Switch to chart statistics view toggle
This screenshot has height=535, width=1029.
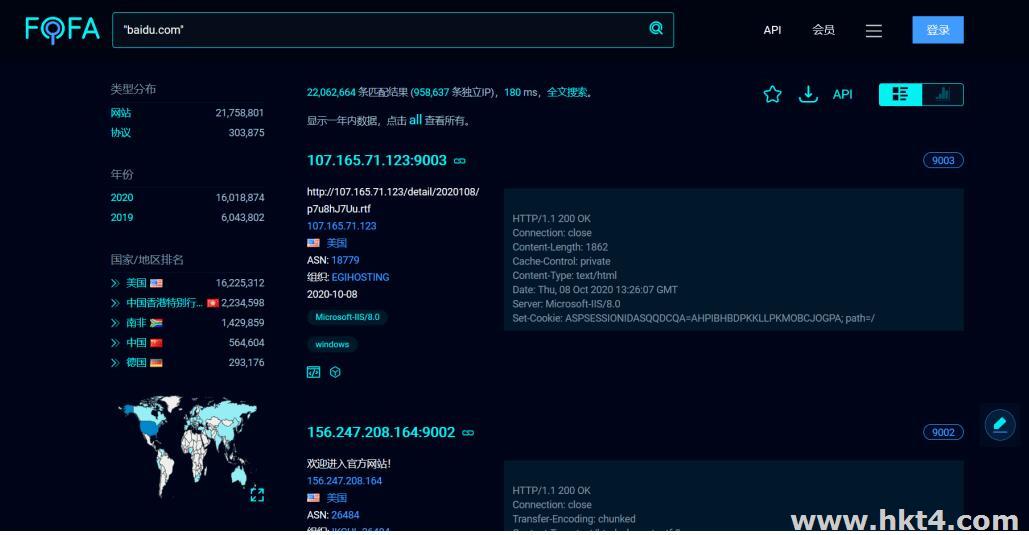(x=942, y=95)
